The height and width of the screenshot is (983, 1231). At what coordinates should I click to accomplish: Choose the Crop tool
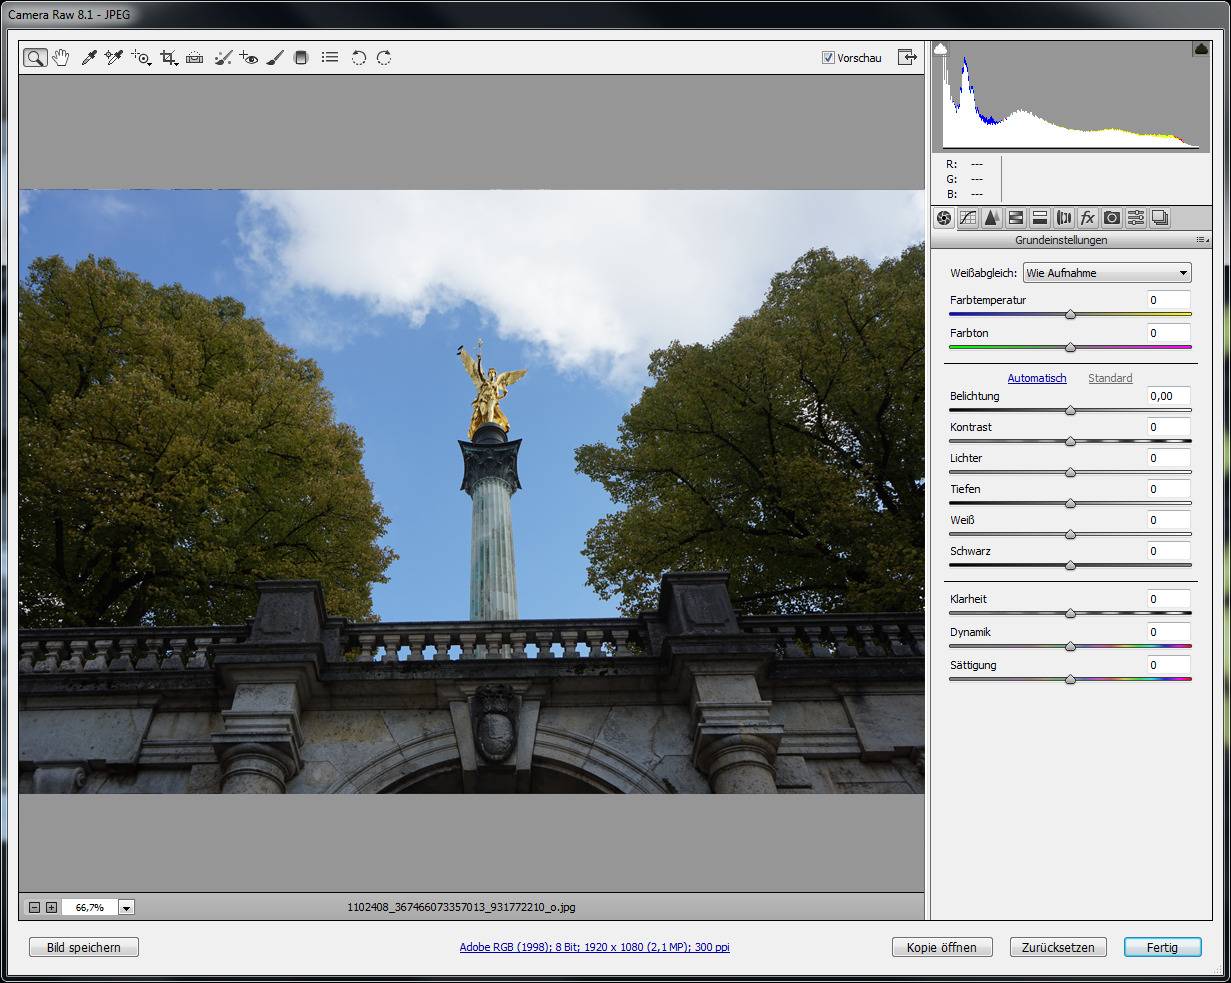pos(168,58)
